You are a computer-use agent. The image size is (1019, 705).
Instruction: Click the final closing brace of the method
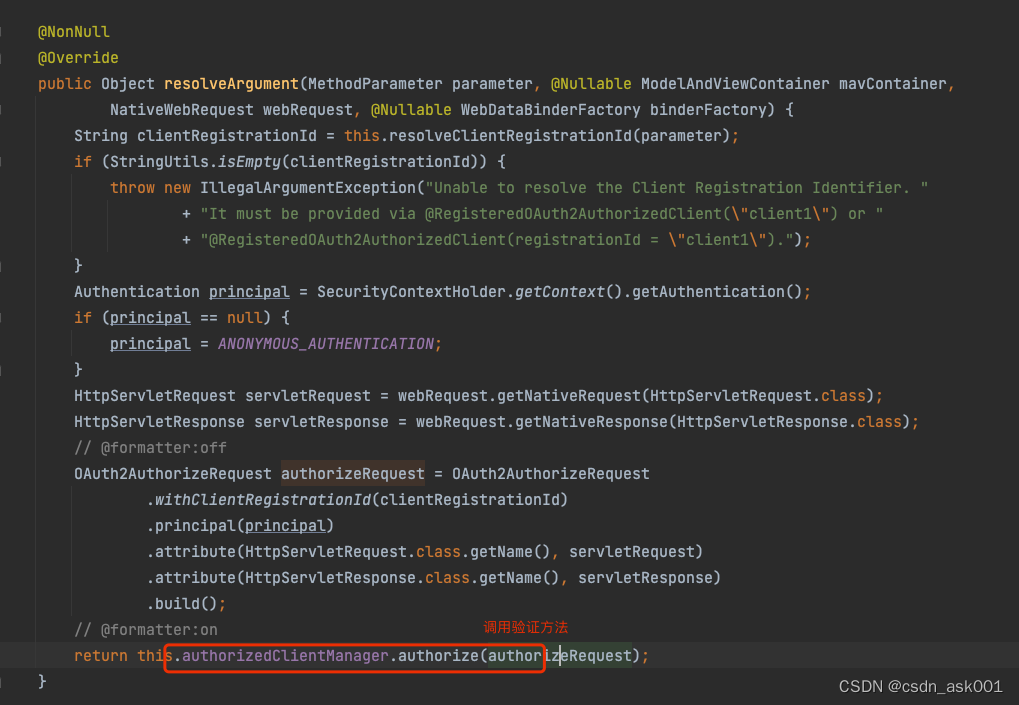click(41, 680)
